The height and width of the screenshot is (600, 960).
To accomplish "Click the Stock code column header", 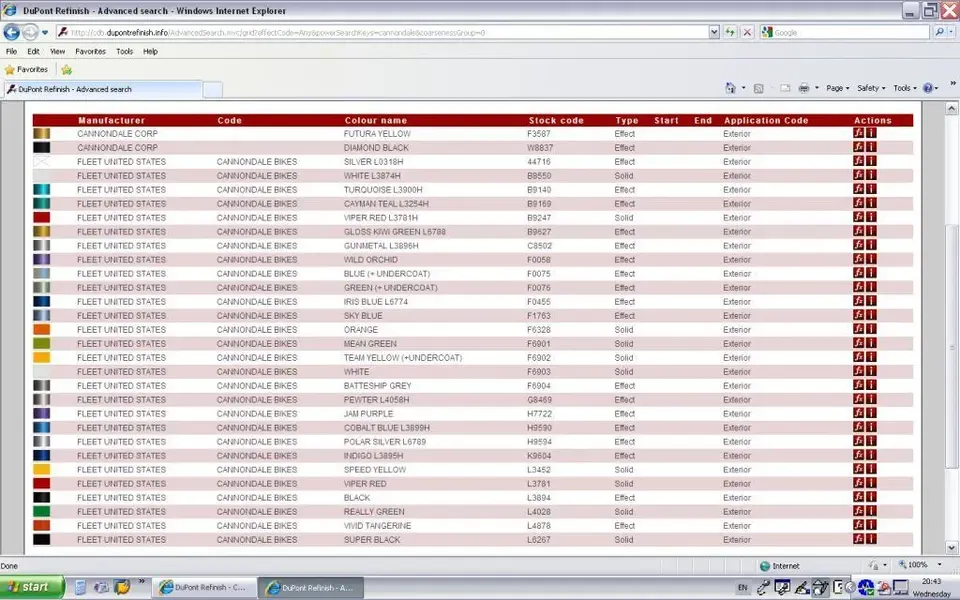I will (556, 121).
